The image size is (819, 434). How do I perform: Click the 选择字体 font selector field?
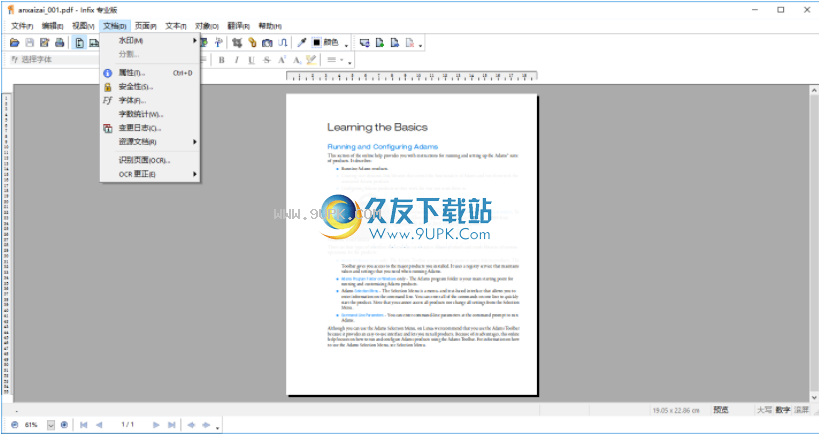[x=55, y=60]
